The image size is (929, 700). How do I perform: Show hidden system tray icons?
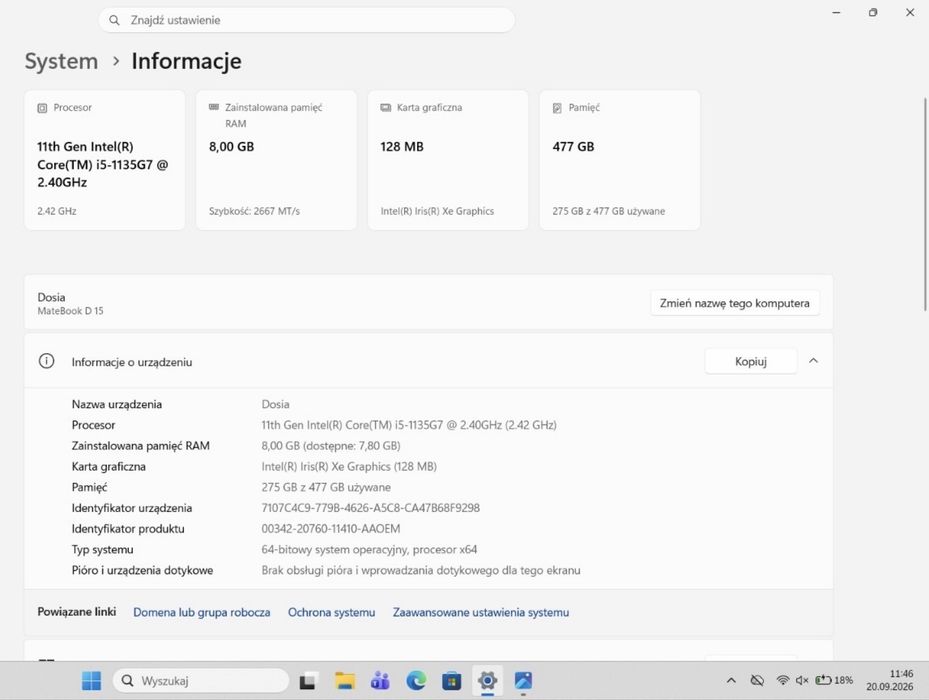(x=731, y=680)
